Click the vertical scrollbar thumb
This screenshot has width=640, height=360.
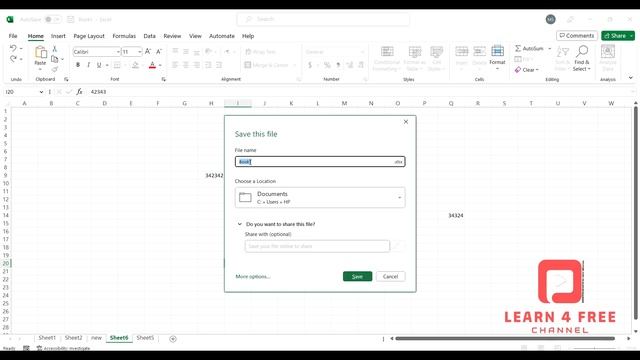tap(635, 213)
